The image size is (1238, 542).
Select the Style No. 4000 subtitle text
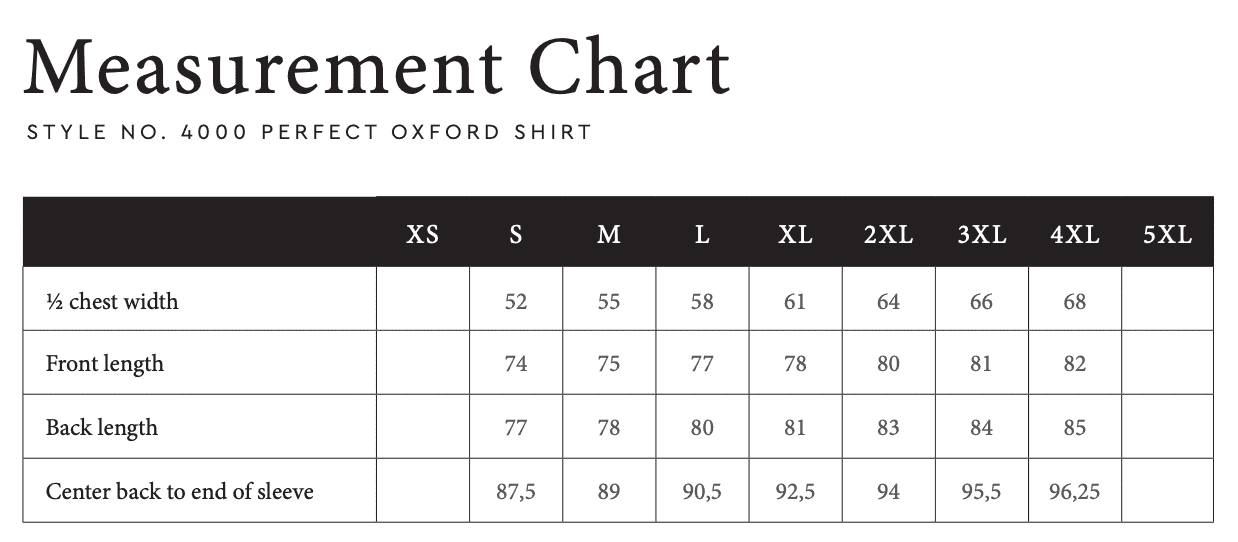pos(309,132)
